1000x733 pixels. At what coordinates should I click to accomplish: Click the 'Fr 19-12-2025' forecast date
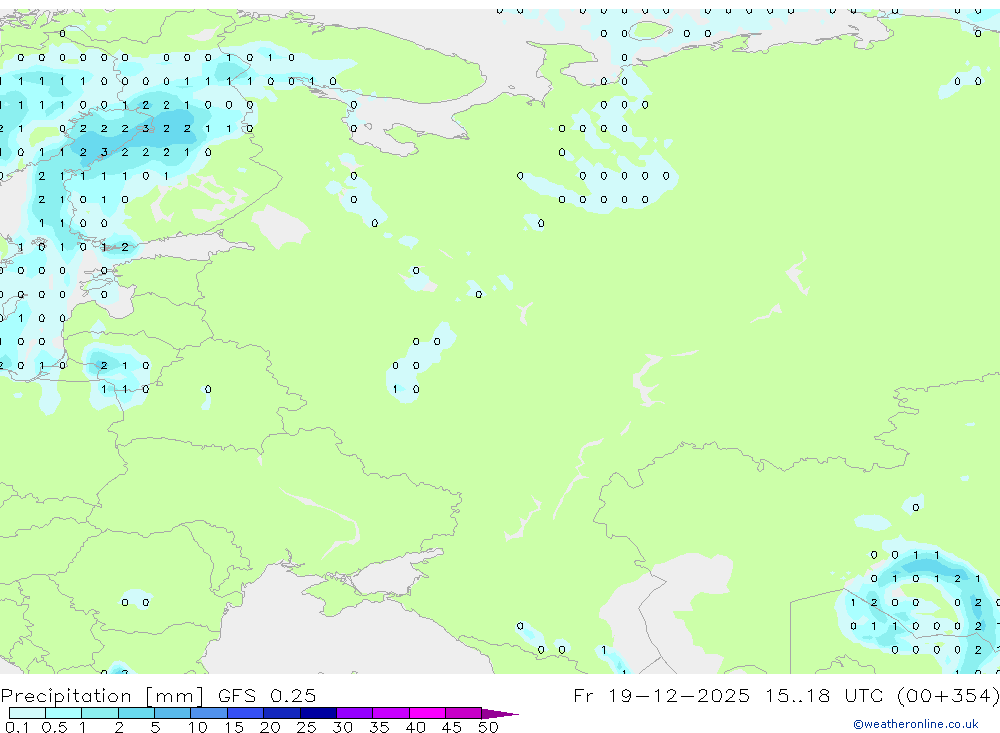pyautogui.click(x=661, y=695)
